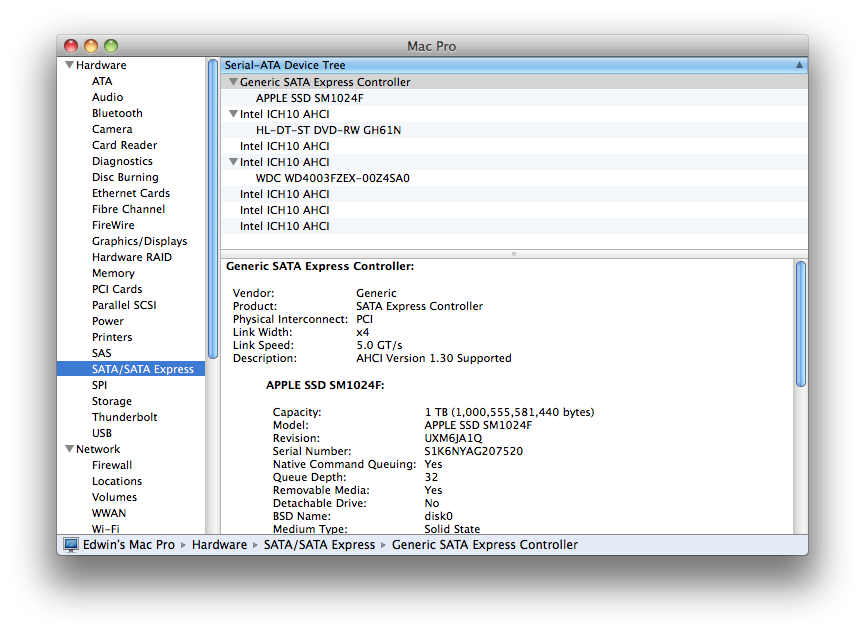The image size is (865, 634).
Task: Click SATA/SATA Express in the path bar
Action: 319,545
